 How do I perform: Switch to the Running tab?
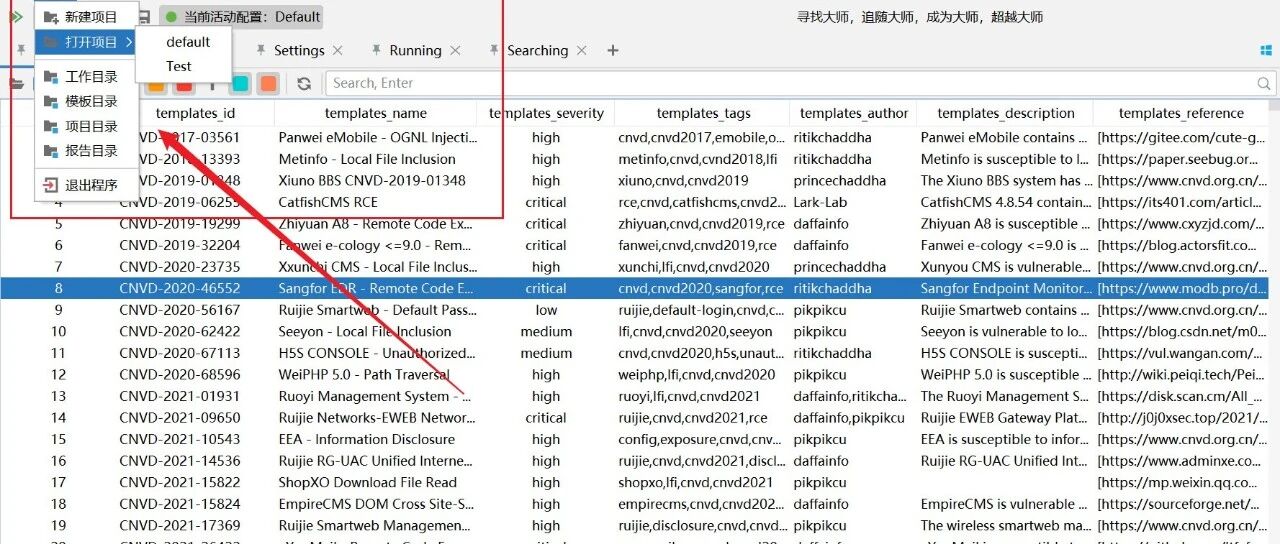(415, 50)
